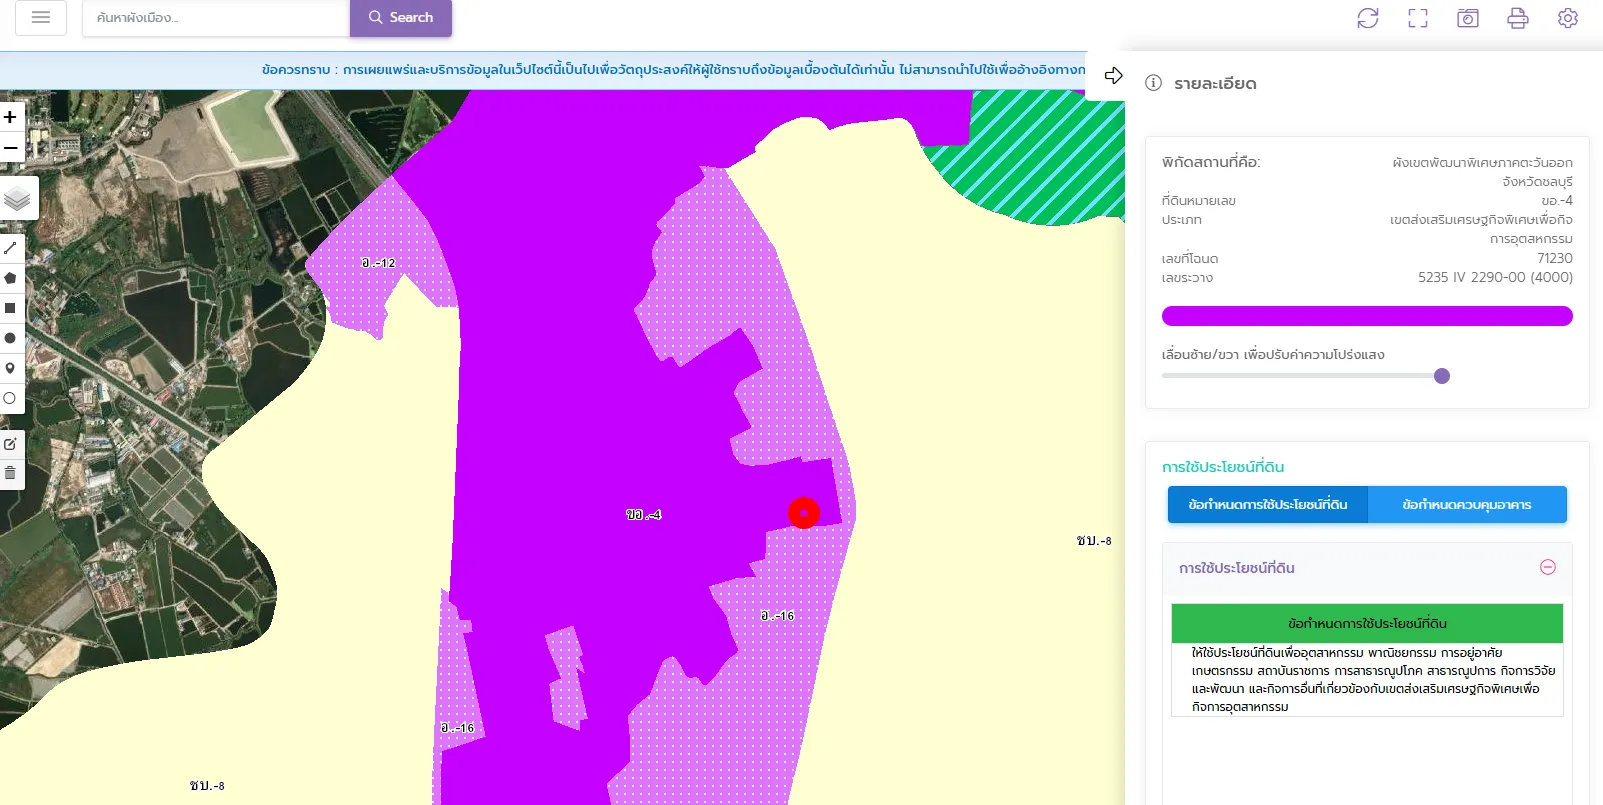Click the refresh icon in top bar

(1367, 18)
